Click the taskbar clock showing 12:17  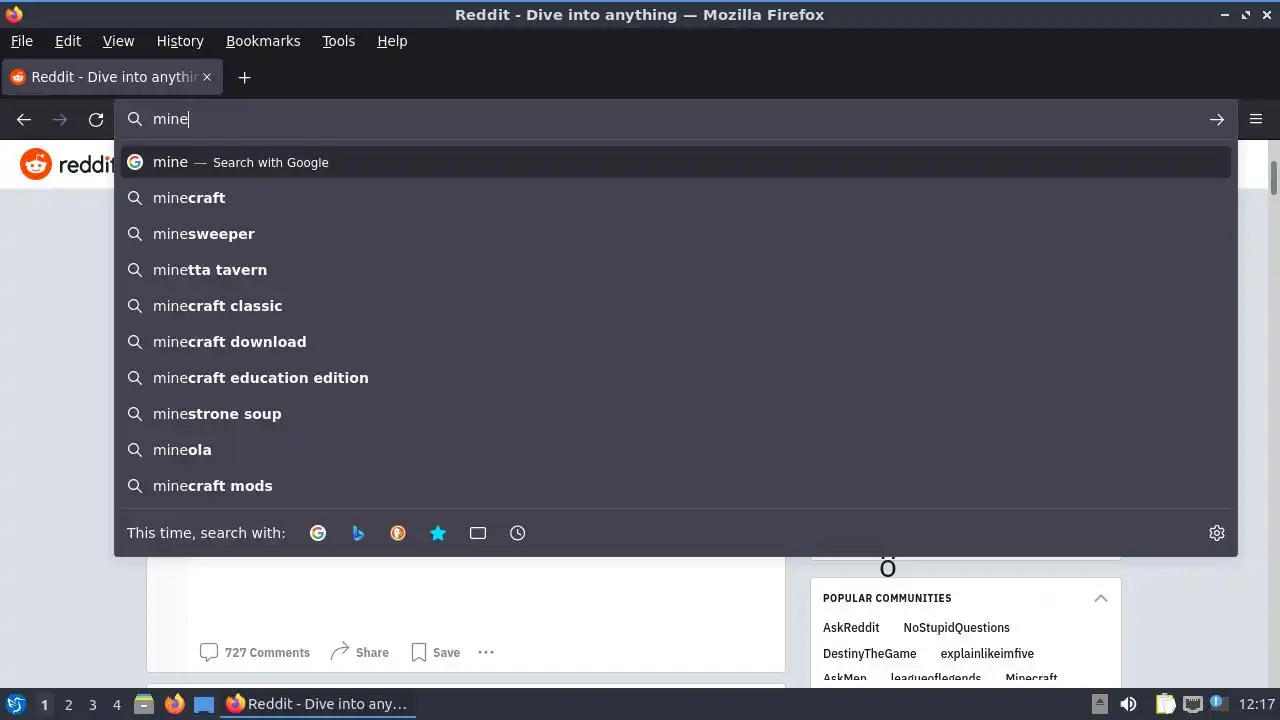pyautogui.click(x=1256, y=704)
